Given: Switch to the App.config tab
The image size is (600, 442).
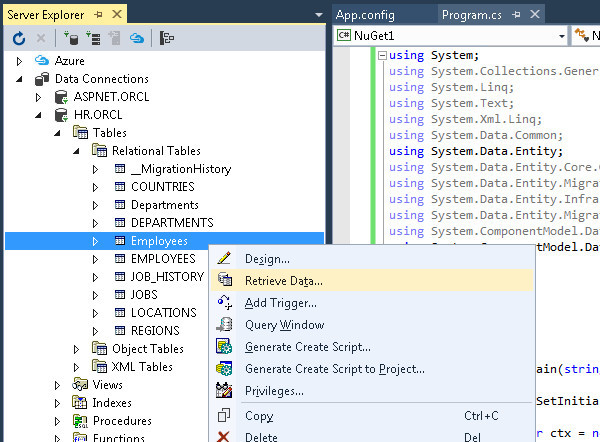Looking at the screenshot, I should (x=365, y=14).
